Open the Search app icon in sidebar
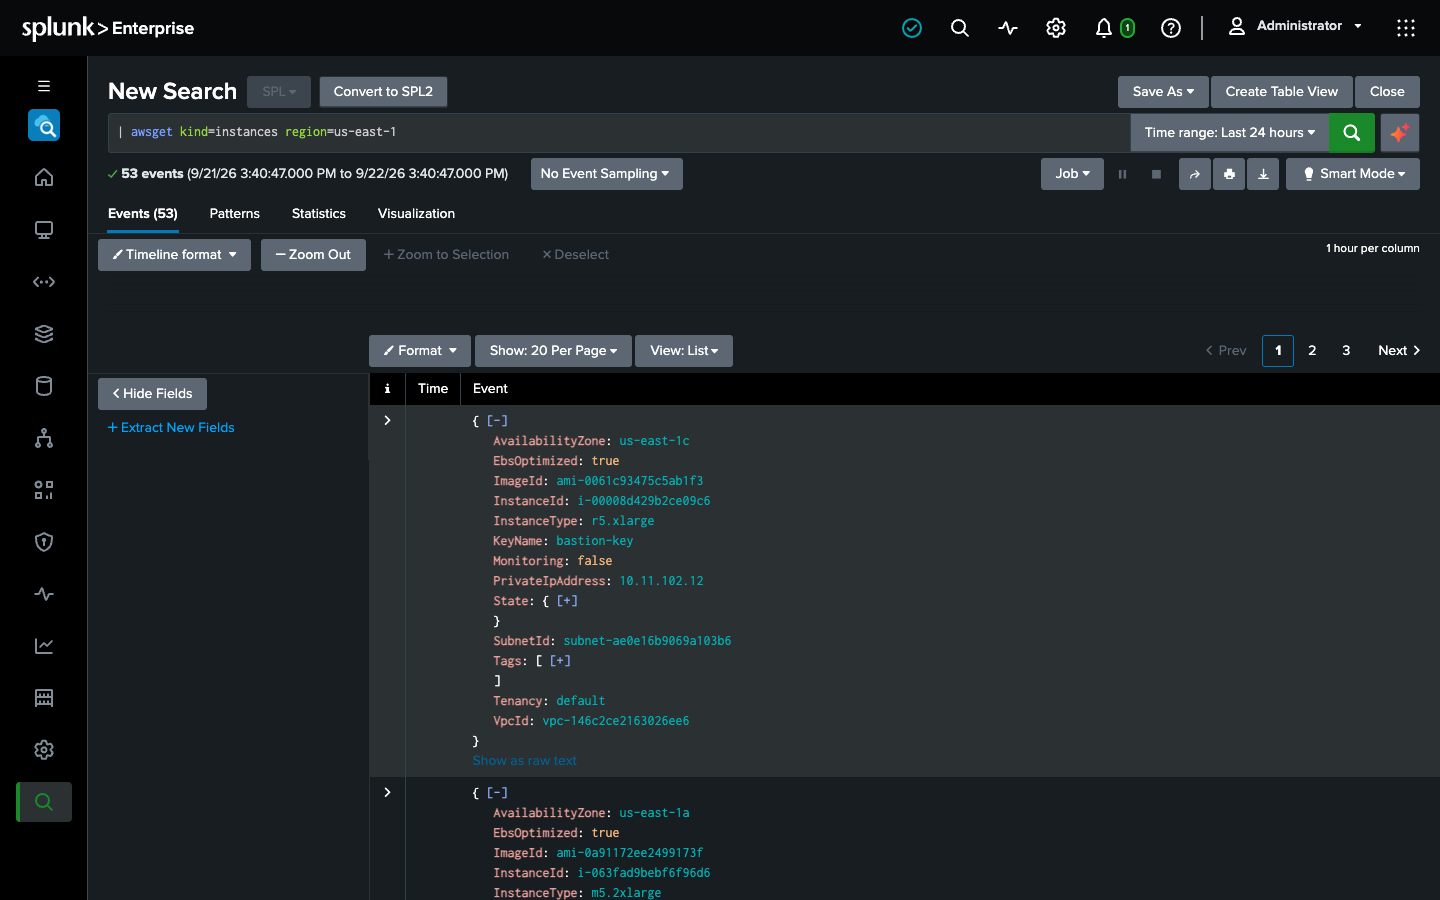The width and height of the screenshot is (1440, 900). [44, 126]
